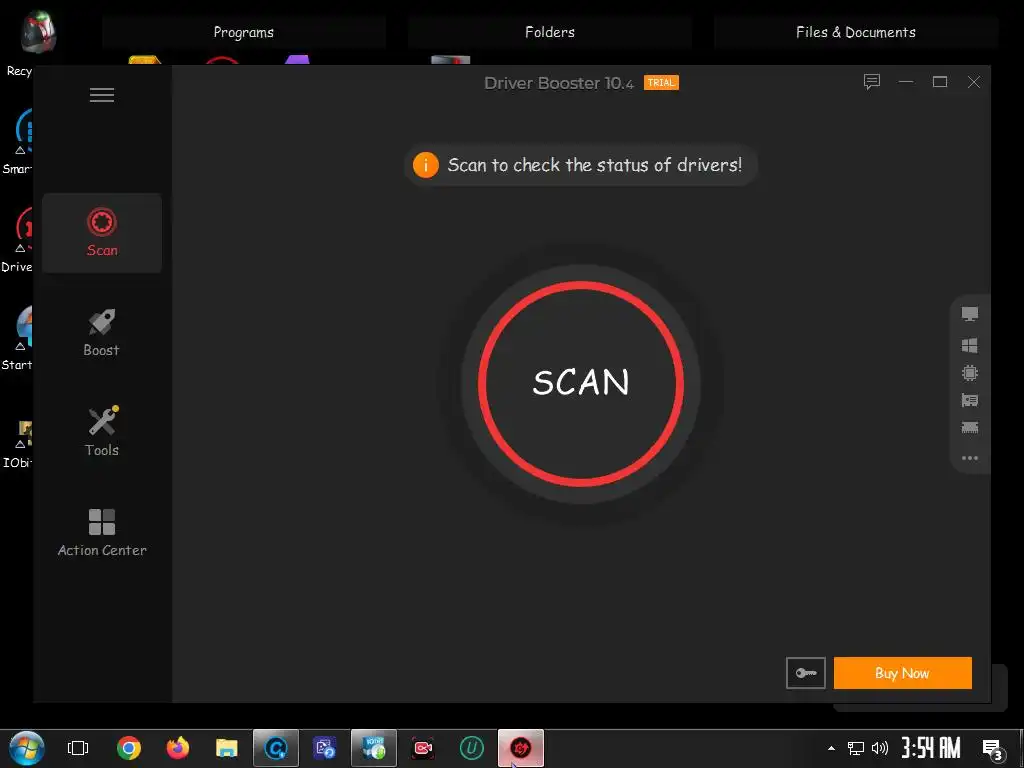Show monitor device info icon
Viewport: 1024px width, 768px height.
[x=970, y=314]
